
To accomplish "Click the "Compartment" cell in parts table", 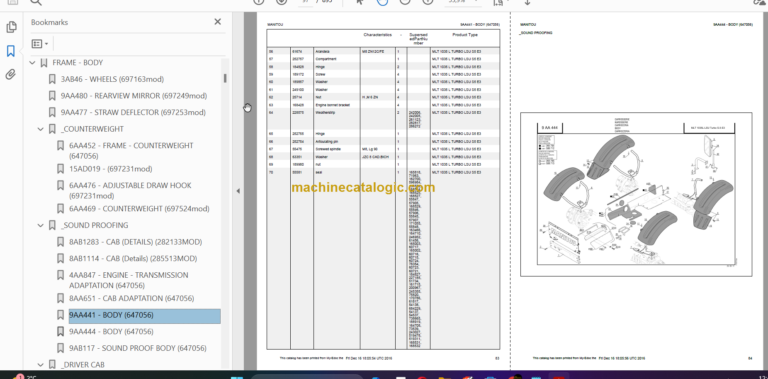I will tap(327, 59).
